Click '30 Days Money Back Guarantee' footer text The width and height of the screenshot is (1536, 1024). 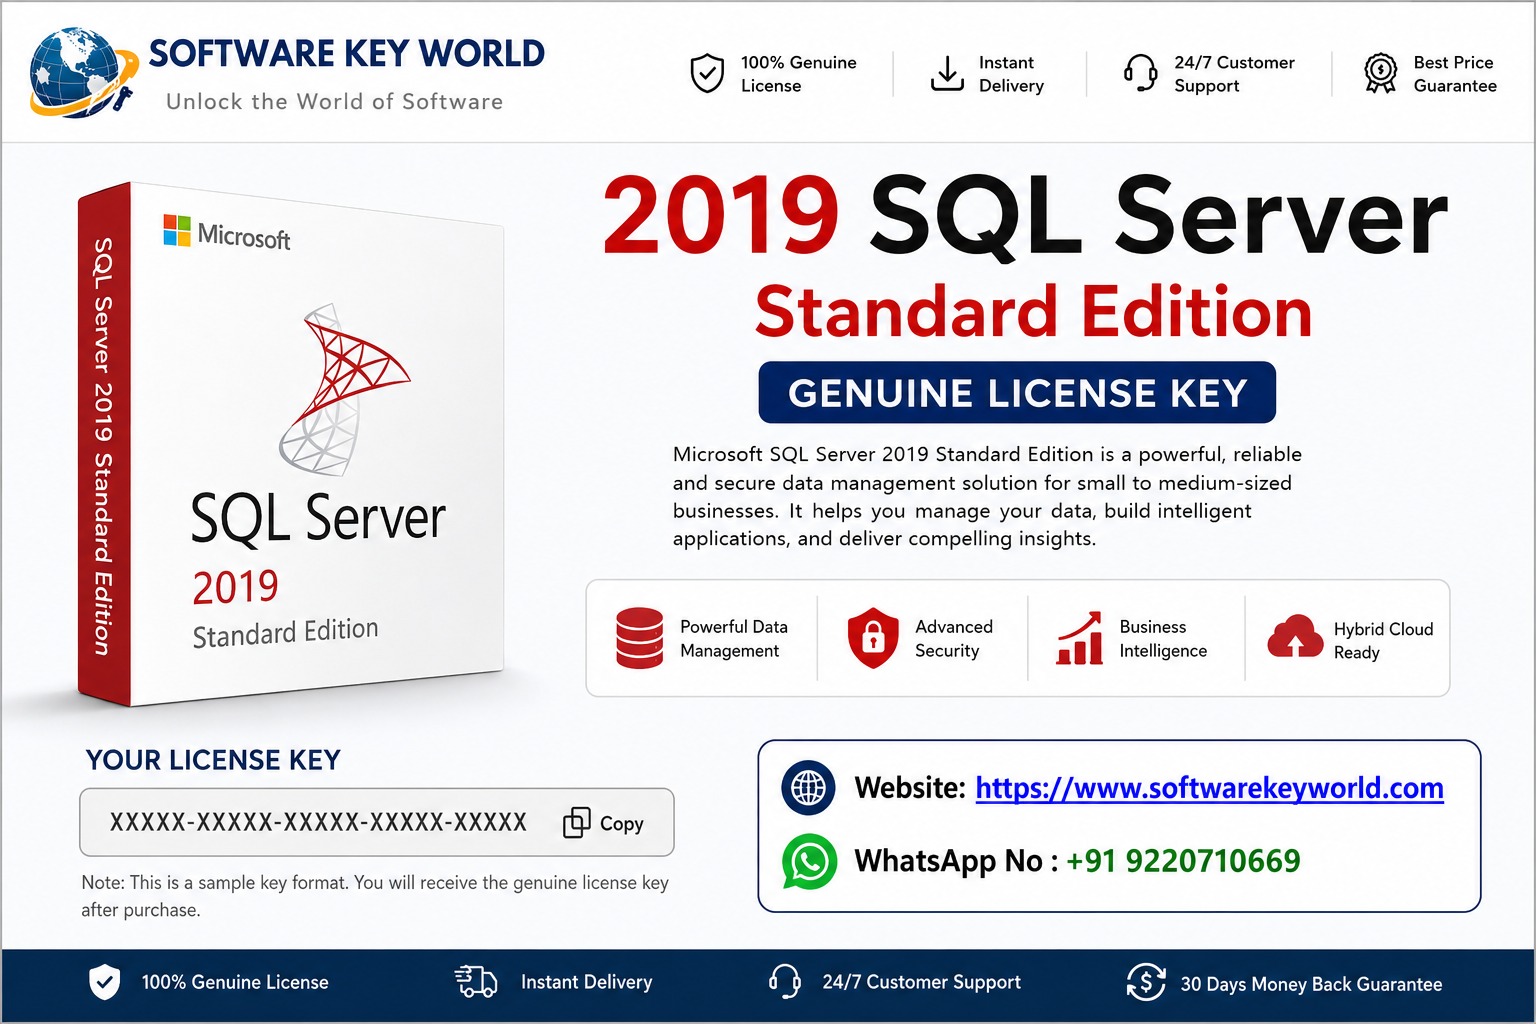coord(1311,984)
